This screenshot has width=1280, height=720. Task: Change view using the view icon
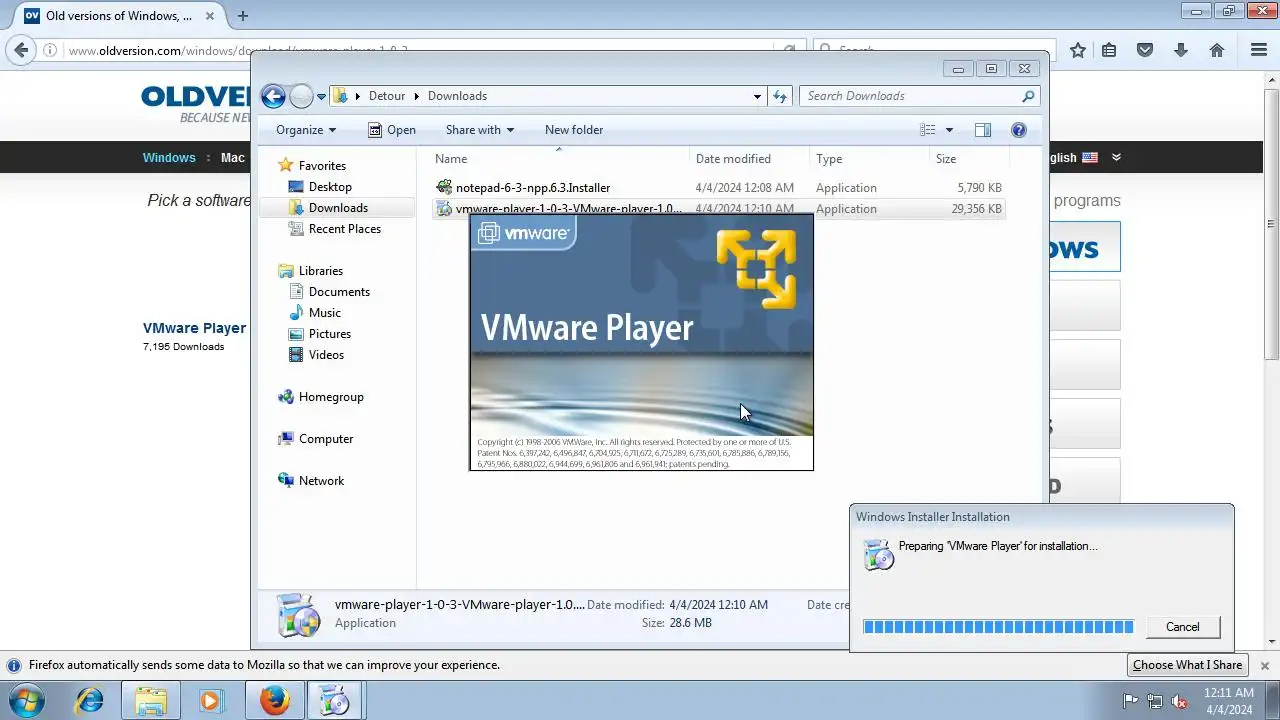[x=928, y=130]
